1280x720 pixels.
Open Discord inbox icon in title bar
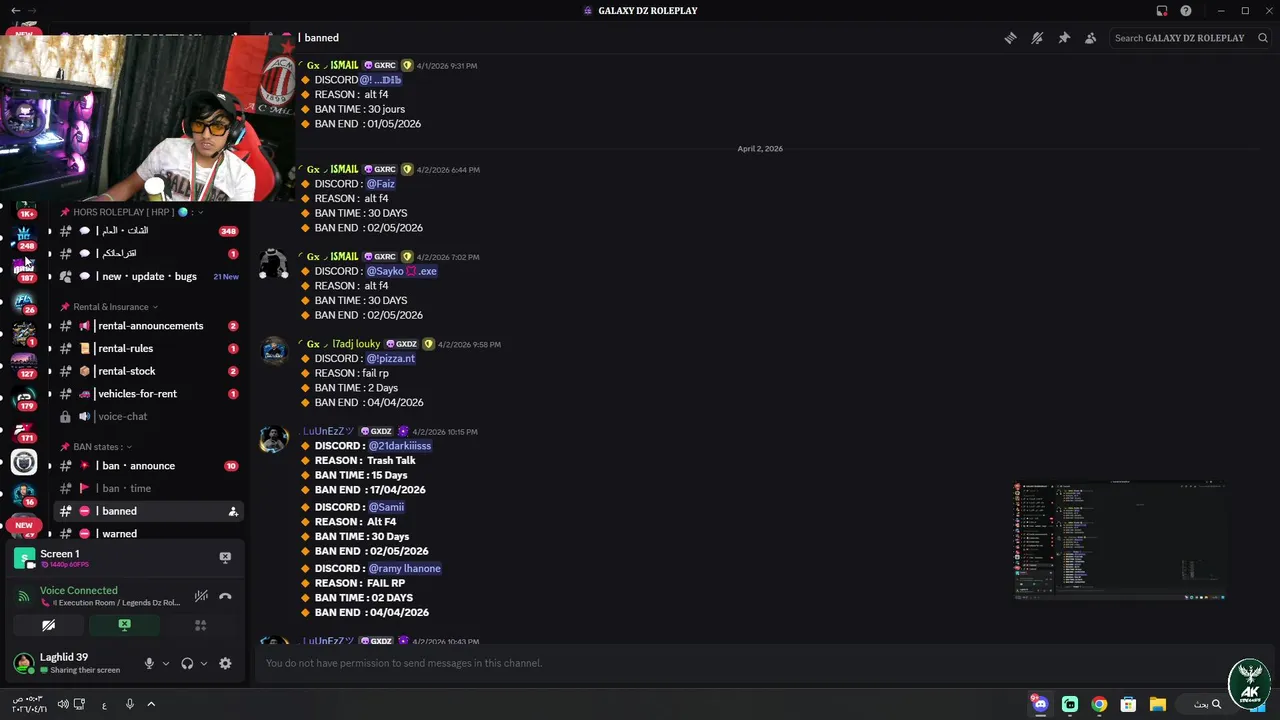(1162, 11)
